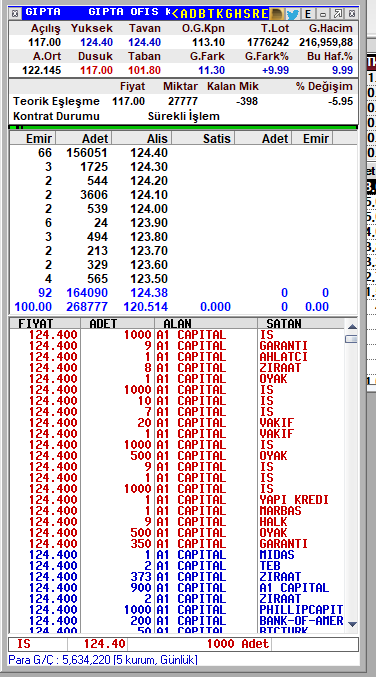Click the yellow 'A' shortcut letter in title bar
This screenshot has width=376, height=677.
[184, 14]
